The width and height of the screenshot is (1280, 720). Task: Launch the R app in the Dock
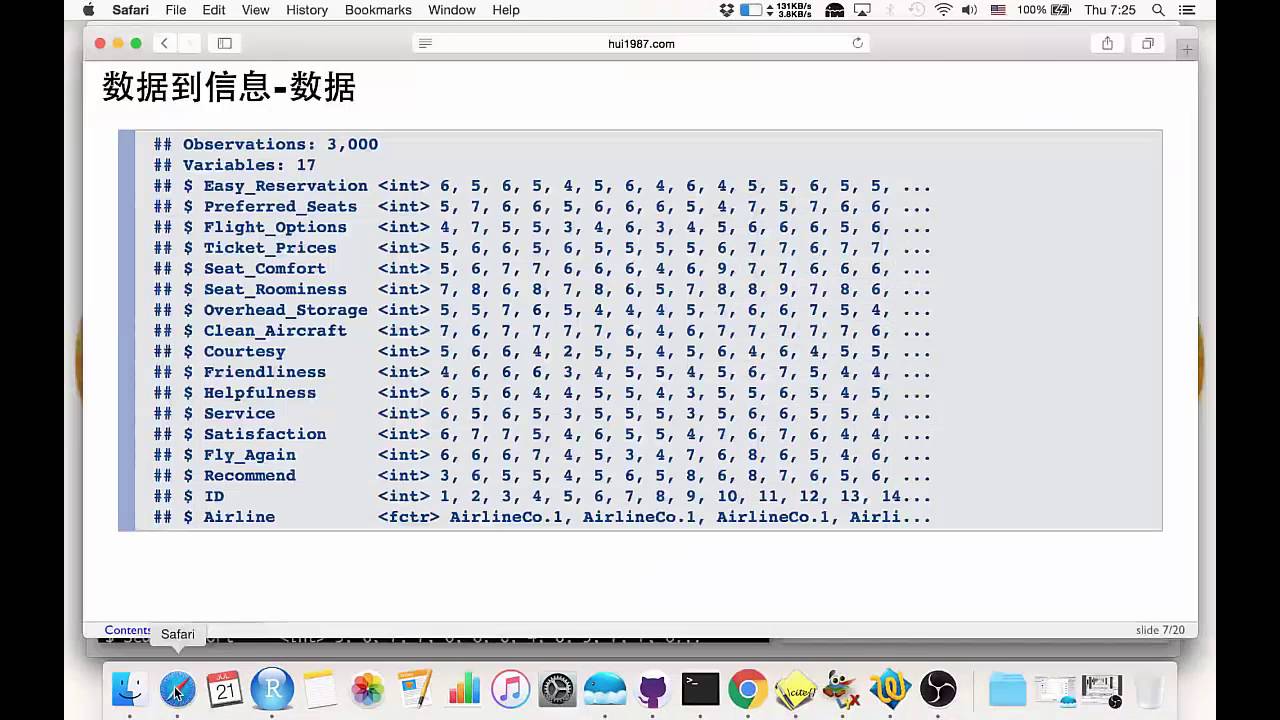[272, 689]
